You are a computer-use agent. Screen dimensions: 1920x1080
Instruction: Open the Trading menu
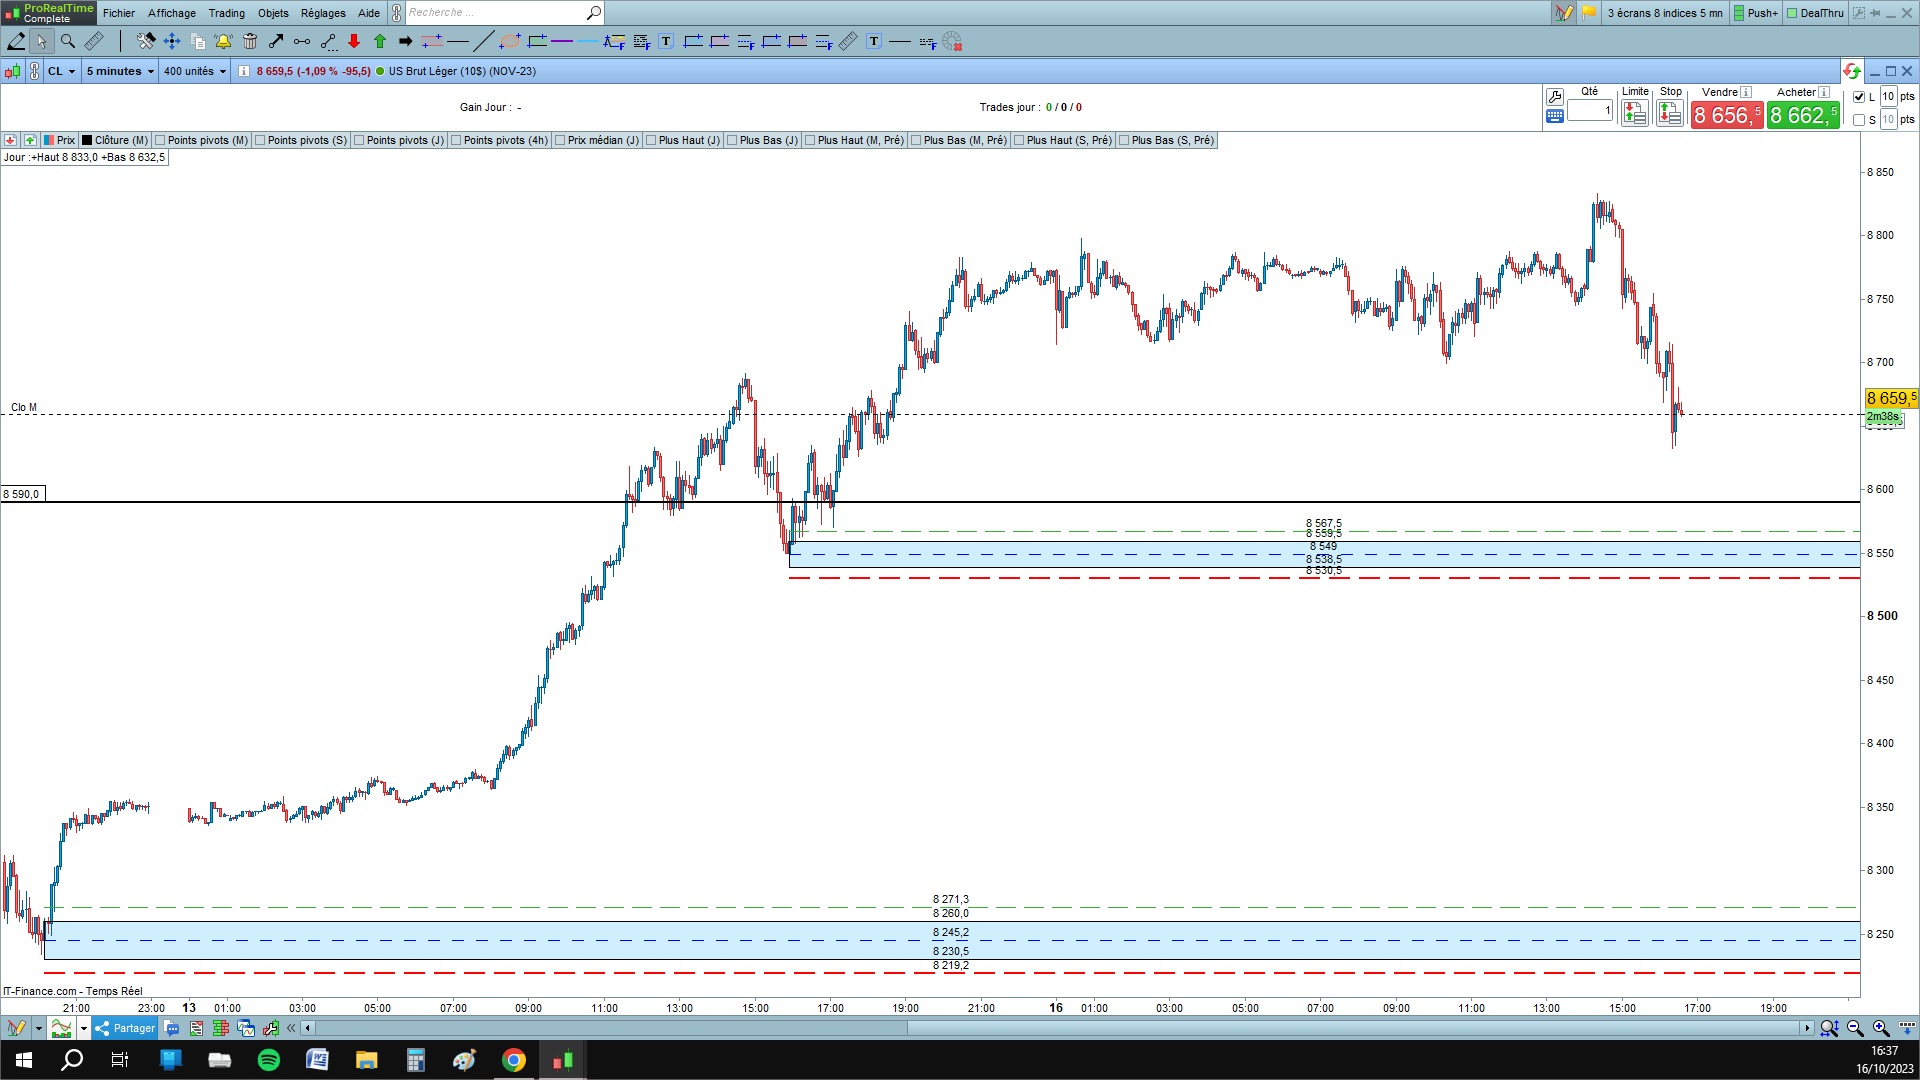(226, 13)
